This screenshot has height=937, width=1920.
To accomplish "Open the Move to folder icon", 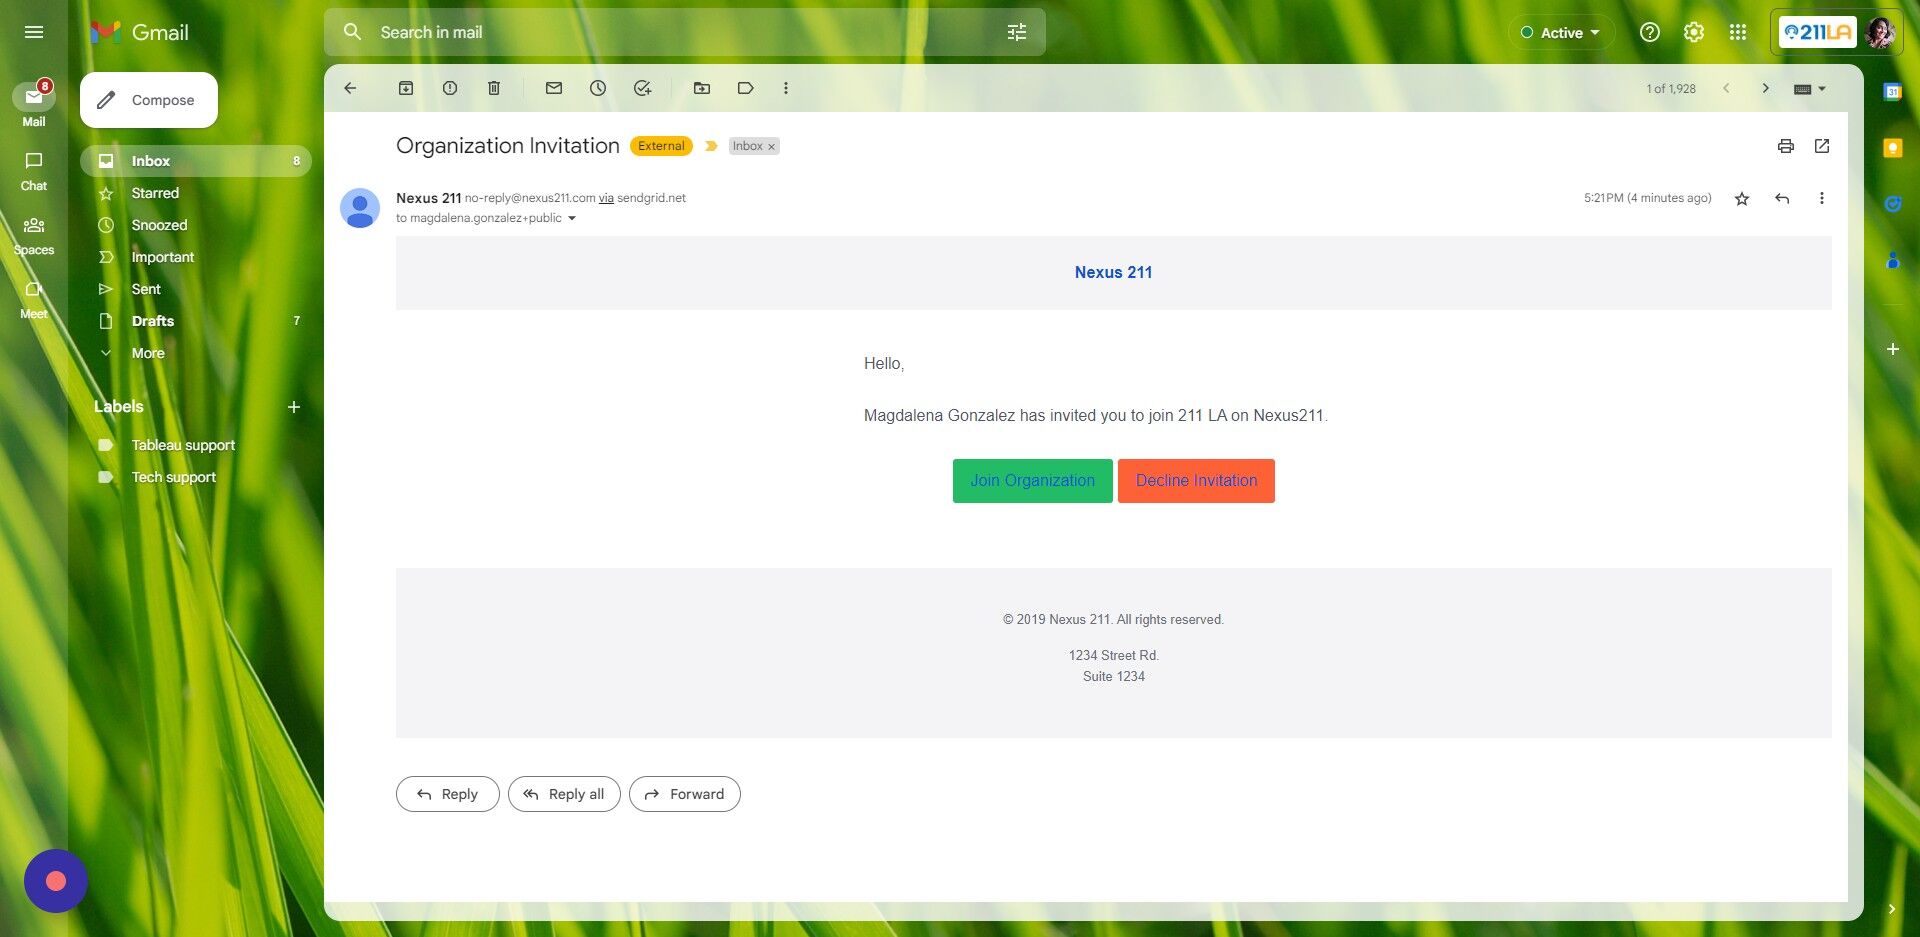I will 702,88.
